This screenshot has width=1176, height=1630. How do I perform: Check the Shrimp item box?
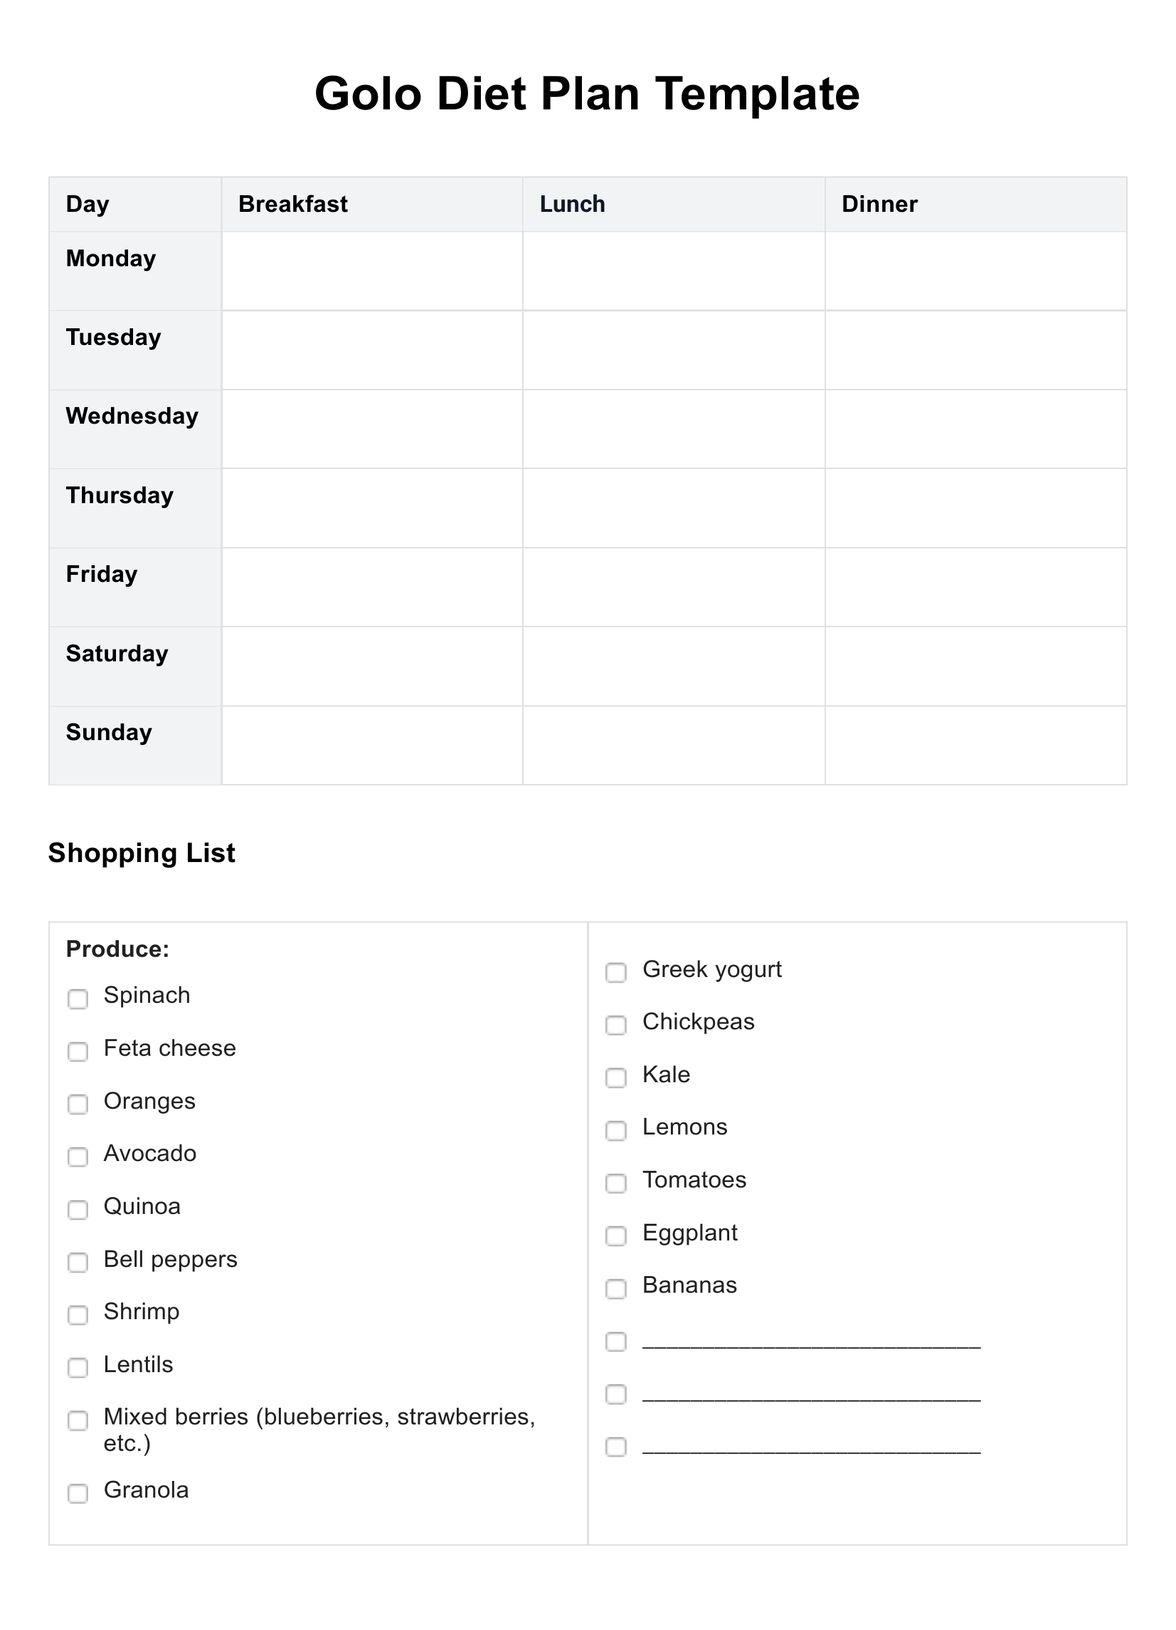coord(78,1315)
